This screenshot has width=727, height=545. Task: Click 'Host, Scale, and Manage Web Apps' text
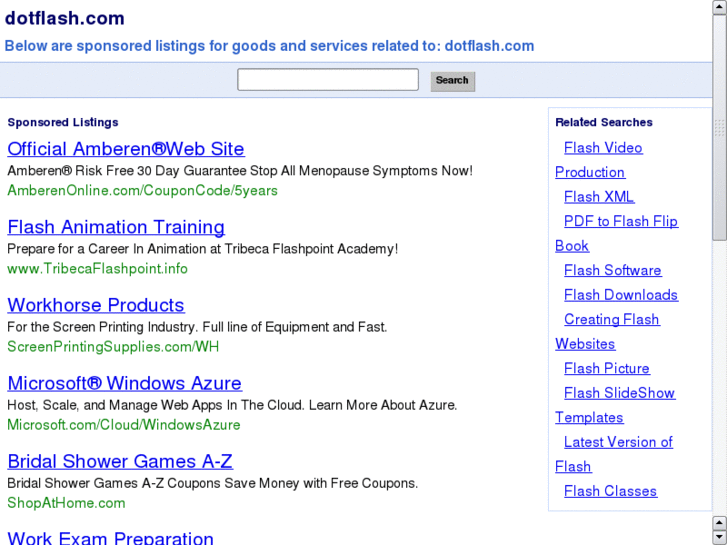(232, 405)
